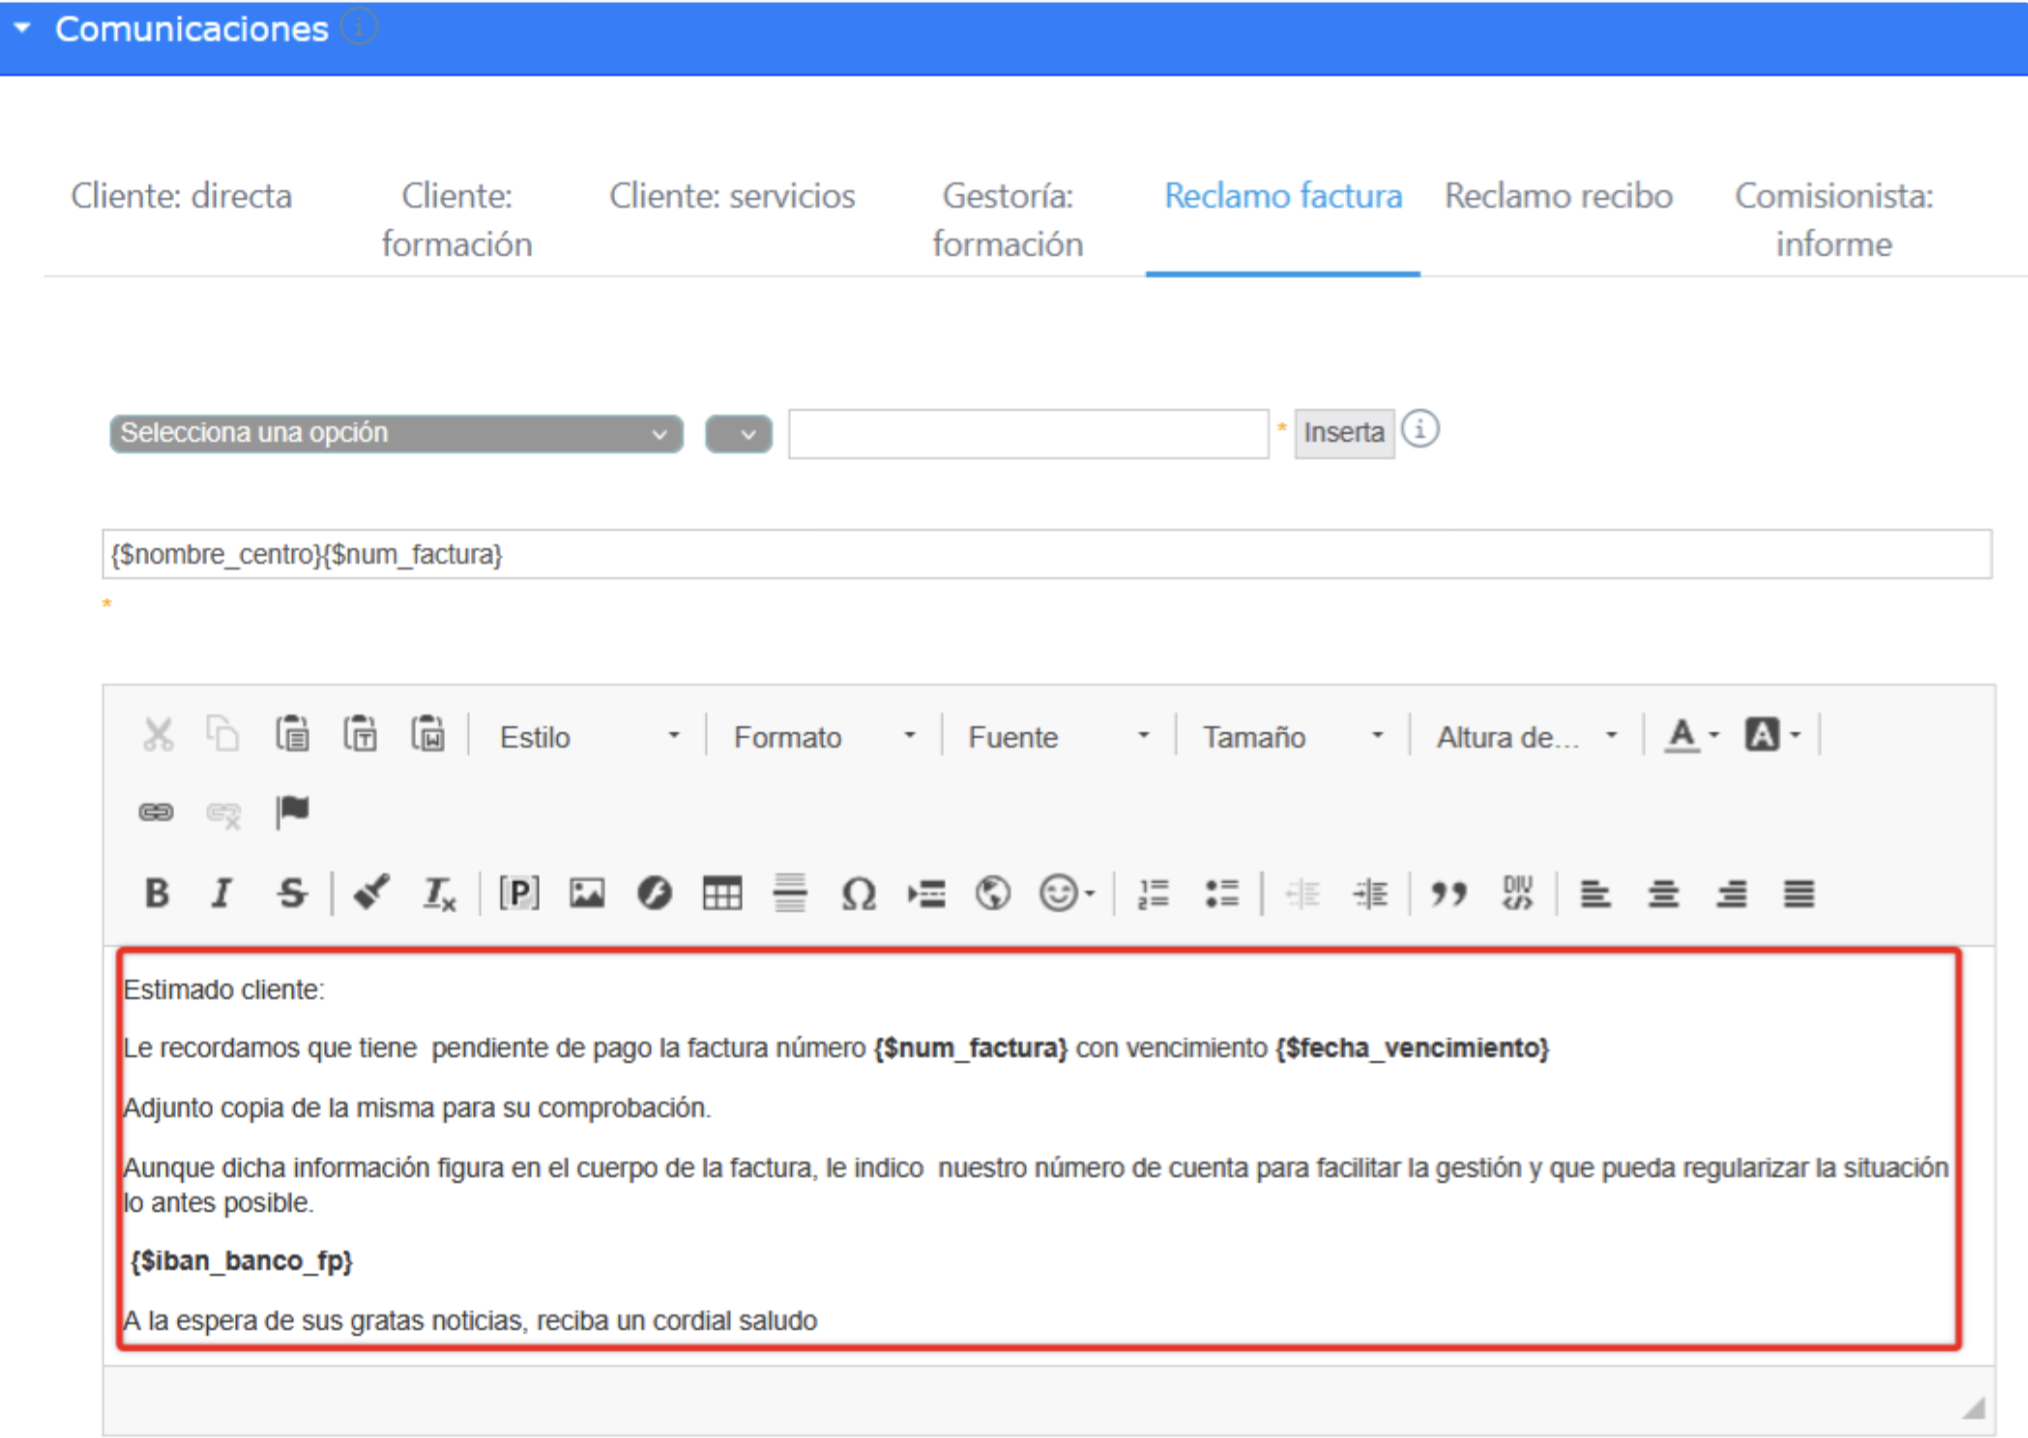Insert a numbered list
The height and width of the screenshot is (1438, 2028).
pyautogui.click(x=1153, y=893)
